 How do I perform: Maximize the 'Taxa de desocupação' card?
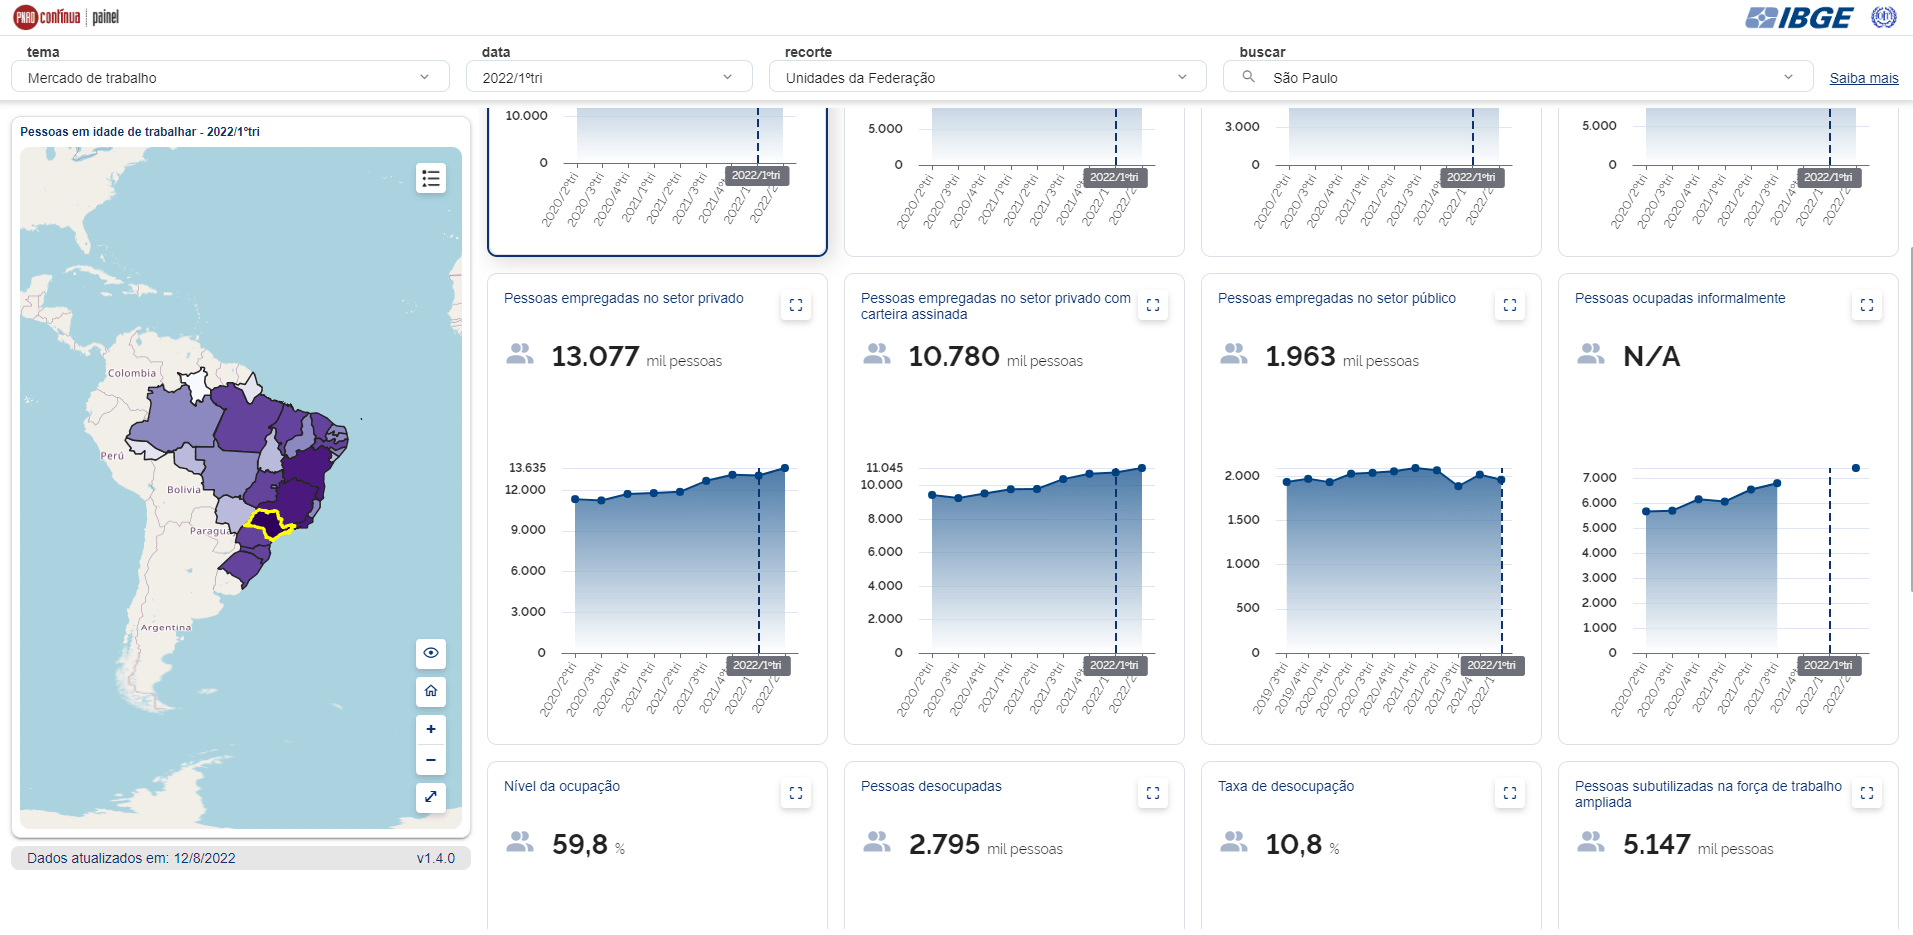click(1510, 794)
